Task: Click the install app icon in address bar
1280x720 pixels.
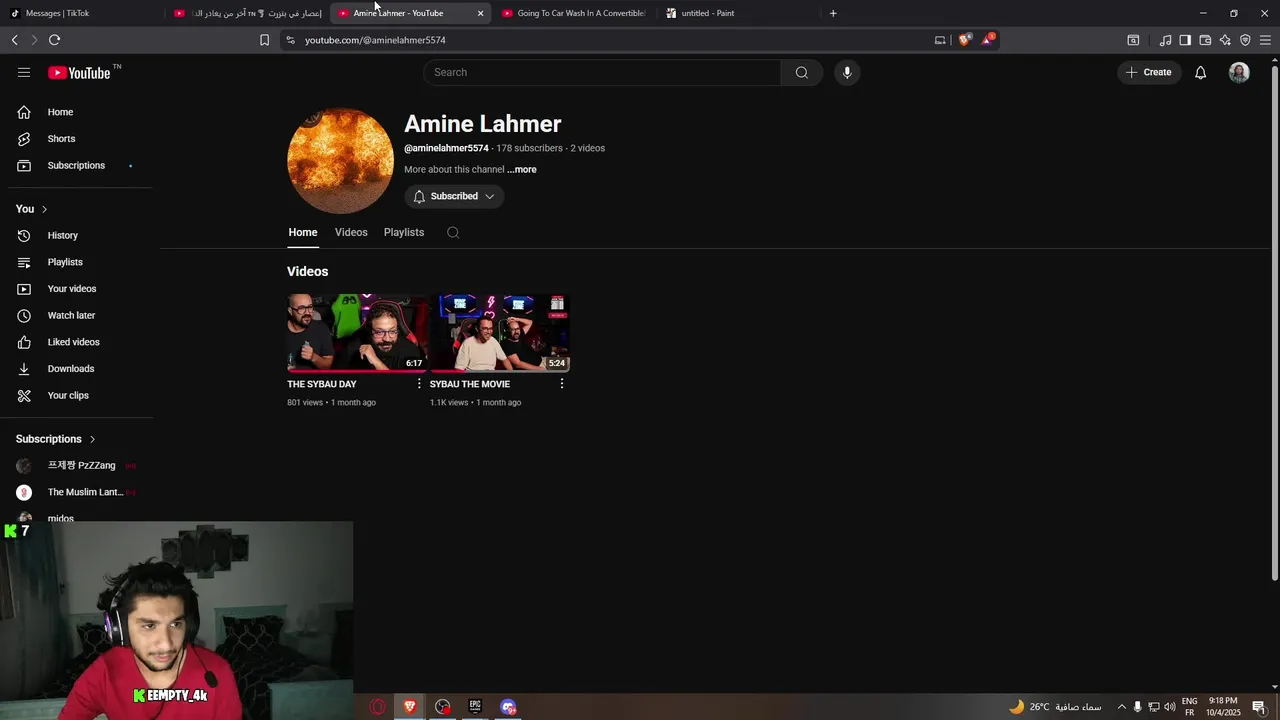Action: [940, 40]
